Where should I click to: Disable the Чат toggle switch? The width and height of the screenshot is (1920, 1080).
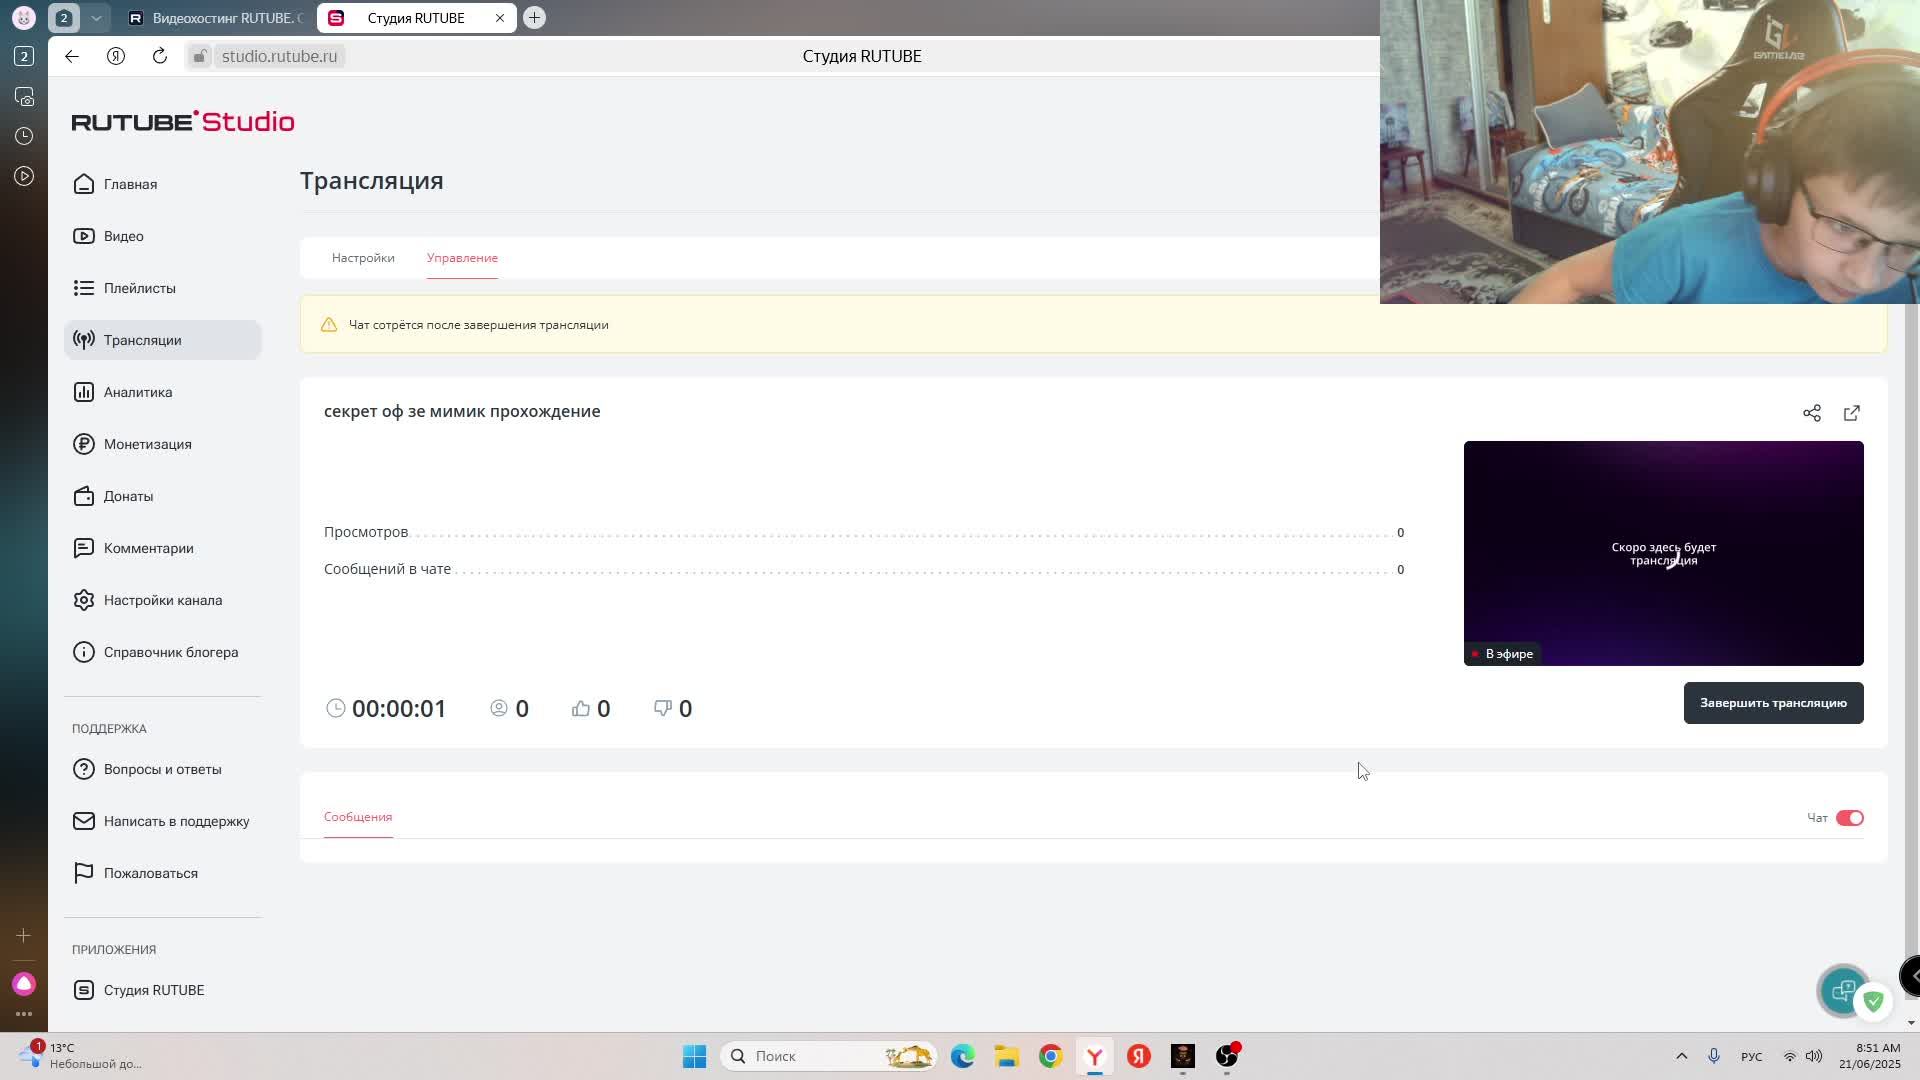[x=1849, y=818]
